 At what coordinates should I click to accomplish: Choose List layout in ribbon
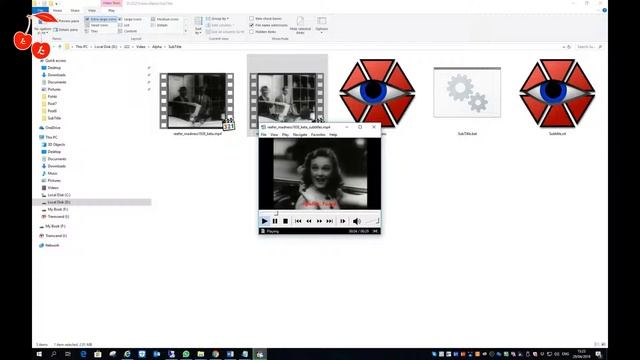[x=124, y=25]
